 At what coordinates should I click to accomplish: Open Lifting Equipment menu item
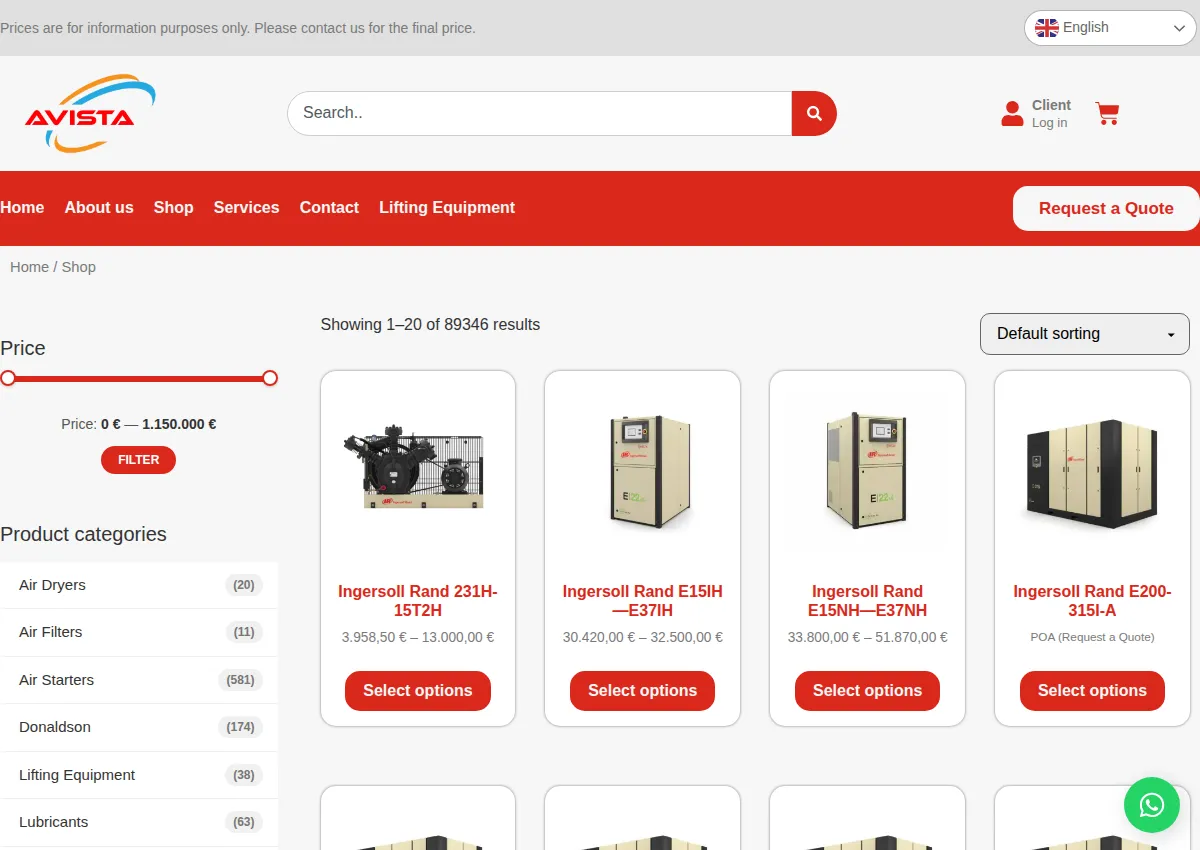coord(447,208)
